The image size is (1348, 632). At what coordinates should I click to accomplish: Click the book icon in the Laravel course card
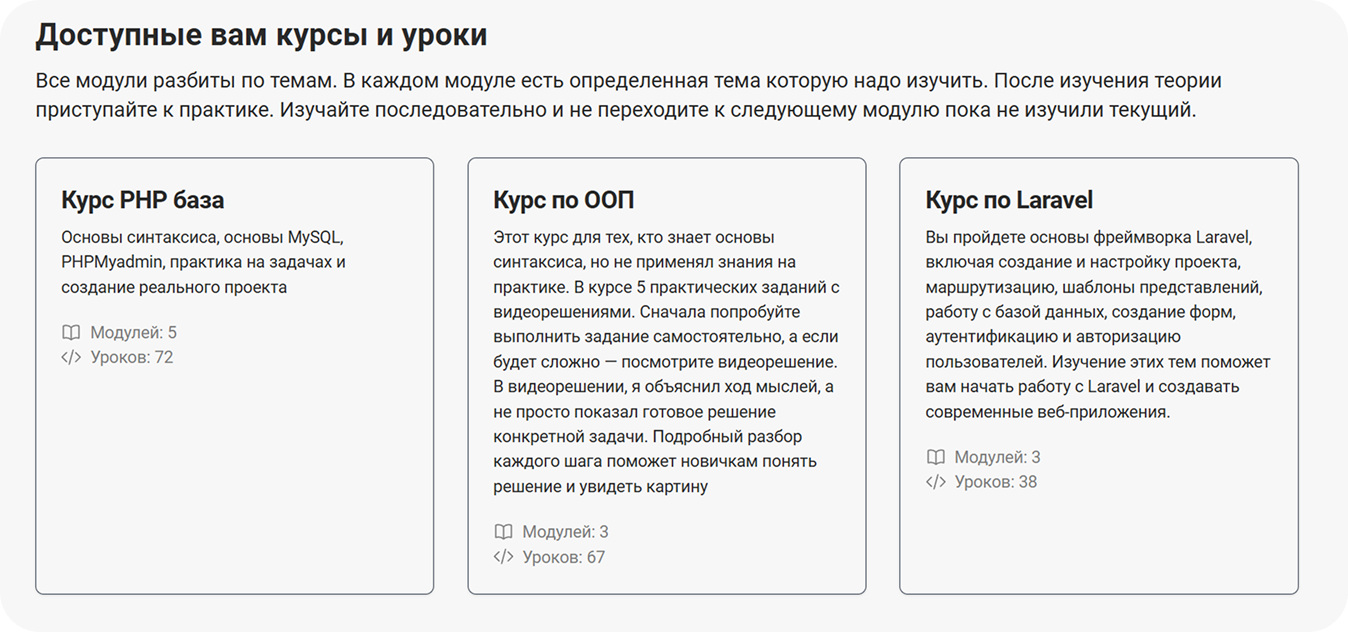(935, 457)
